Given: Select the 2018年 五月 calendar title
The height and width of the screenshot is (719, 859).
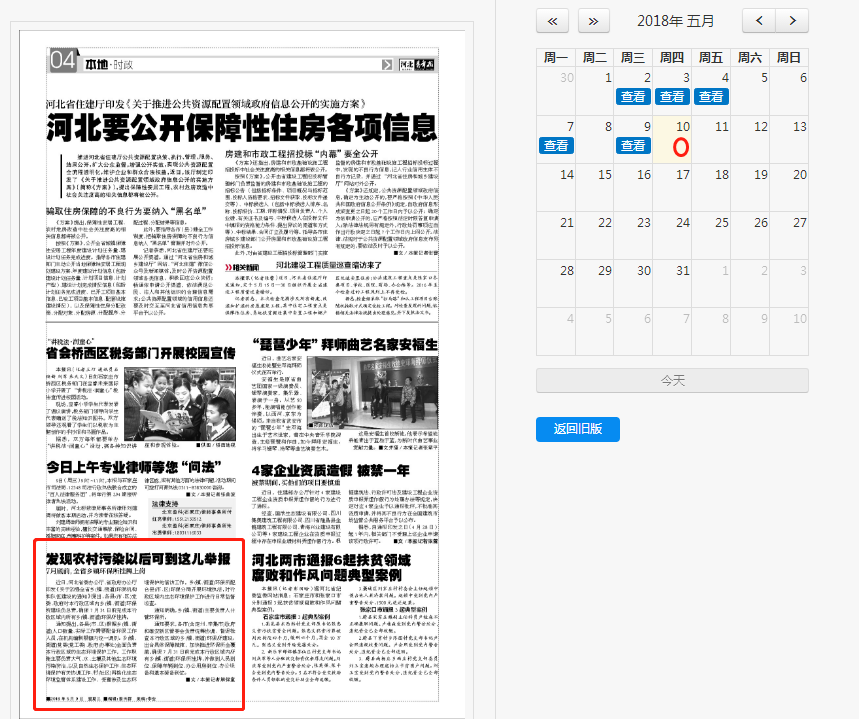Looking at the screenshot, I should [676, 21].
